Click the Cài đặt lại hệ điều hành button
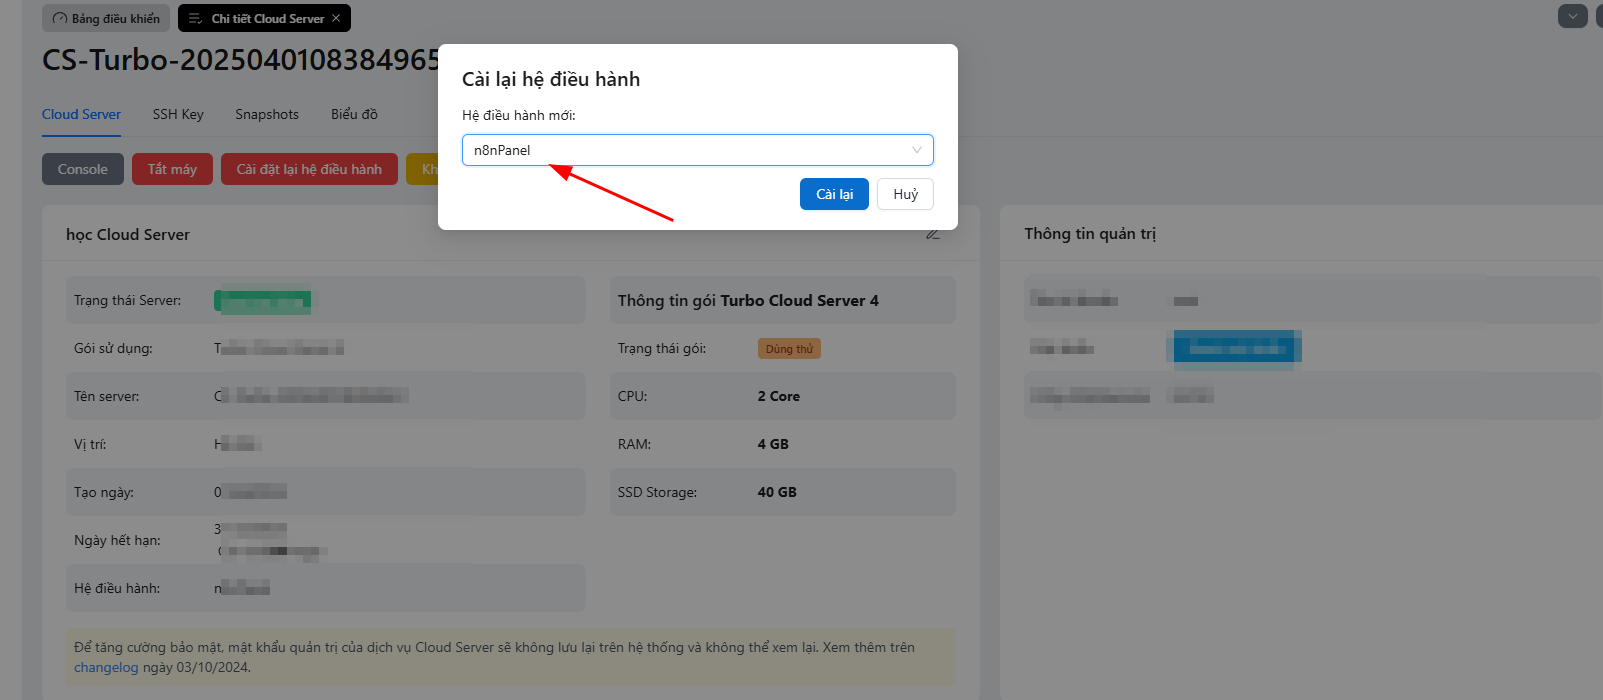The image size is (1603, 700). click(x=309, y=169)
